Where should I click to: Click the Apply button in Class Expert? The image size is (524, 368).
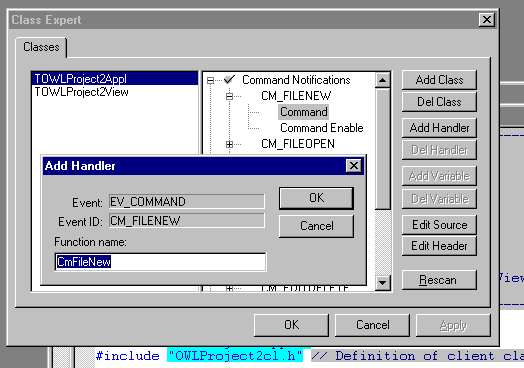click(x=453, y=325)
